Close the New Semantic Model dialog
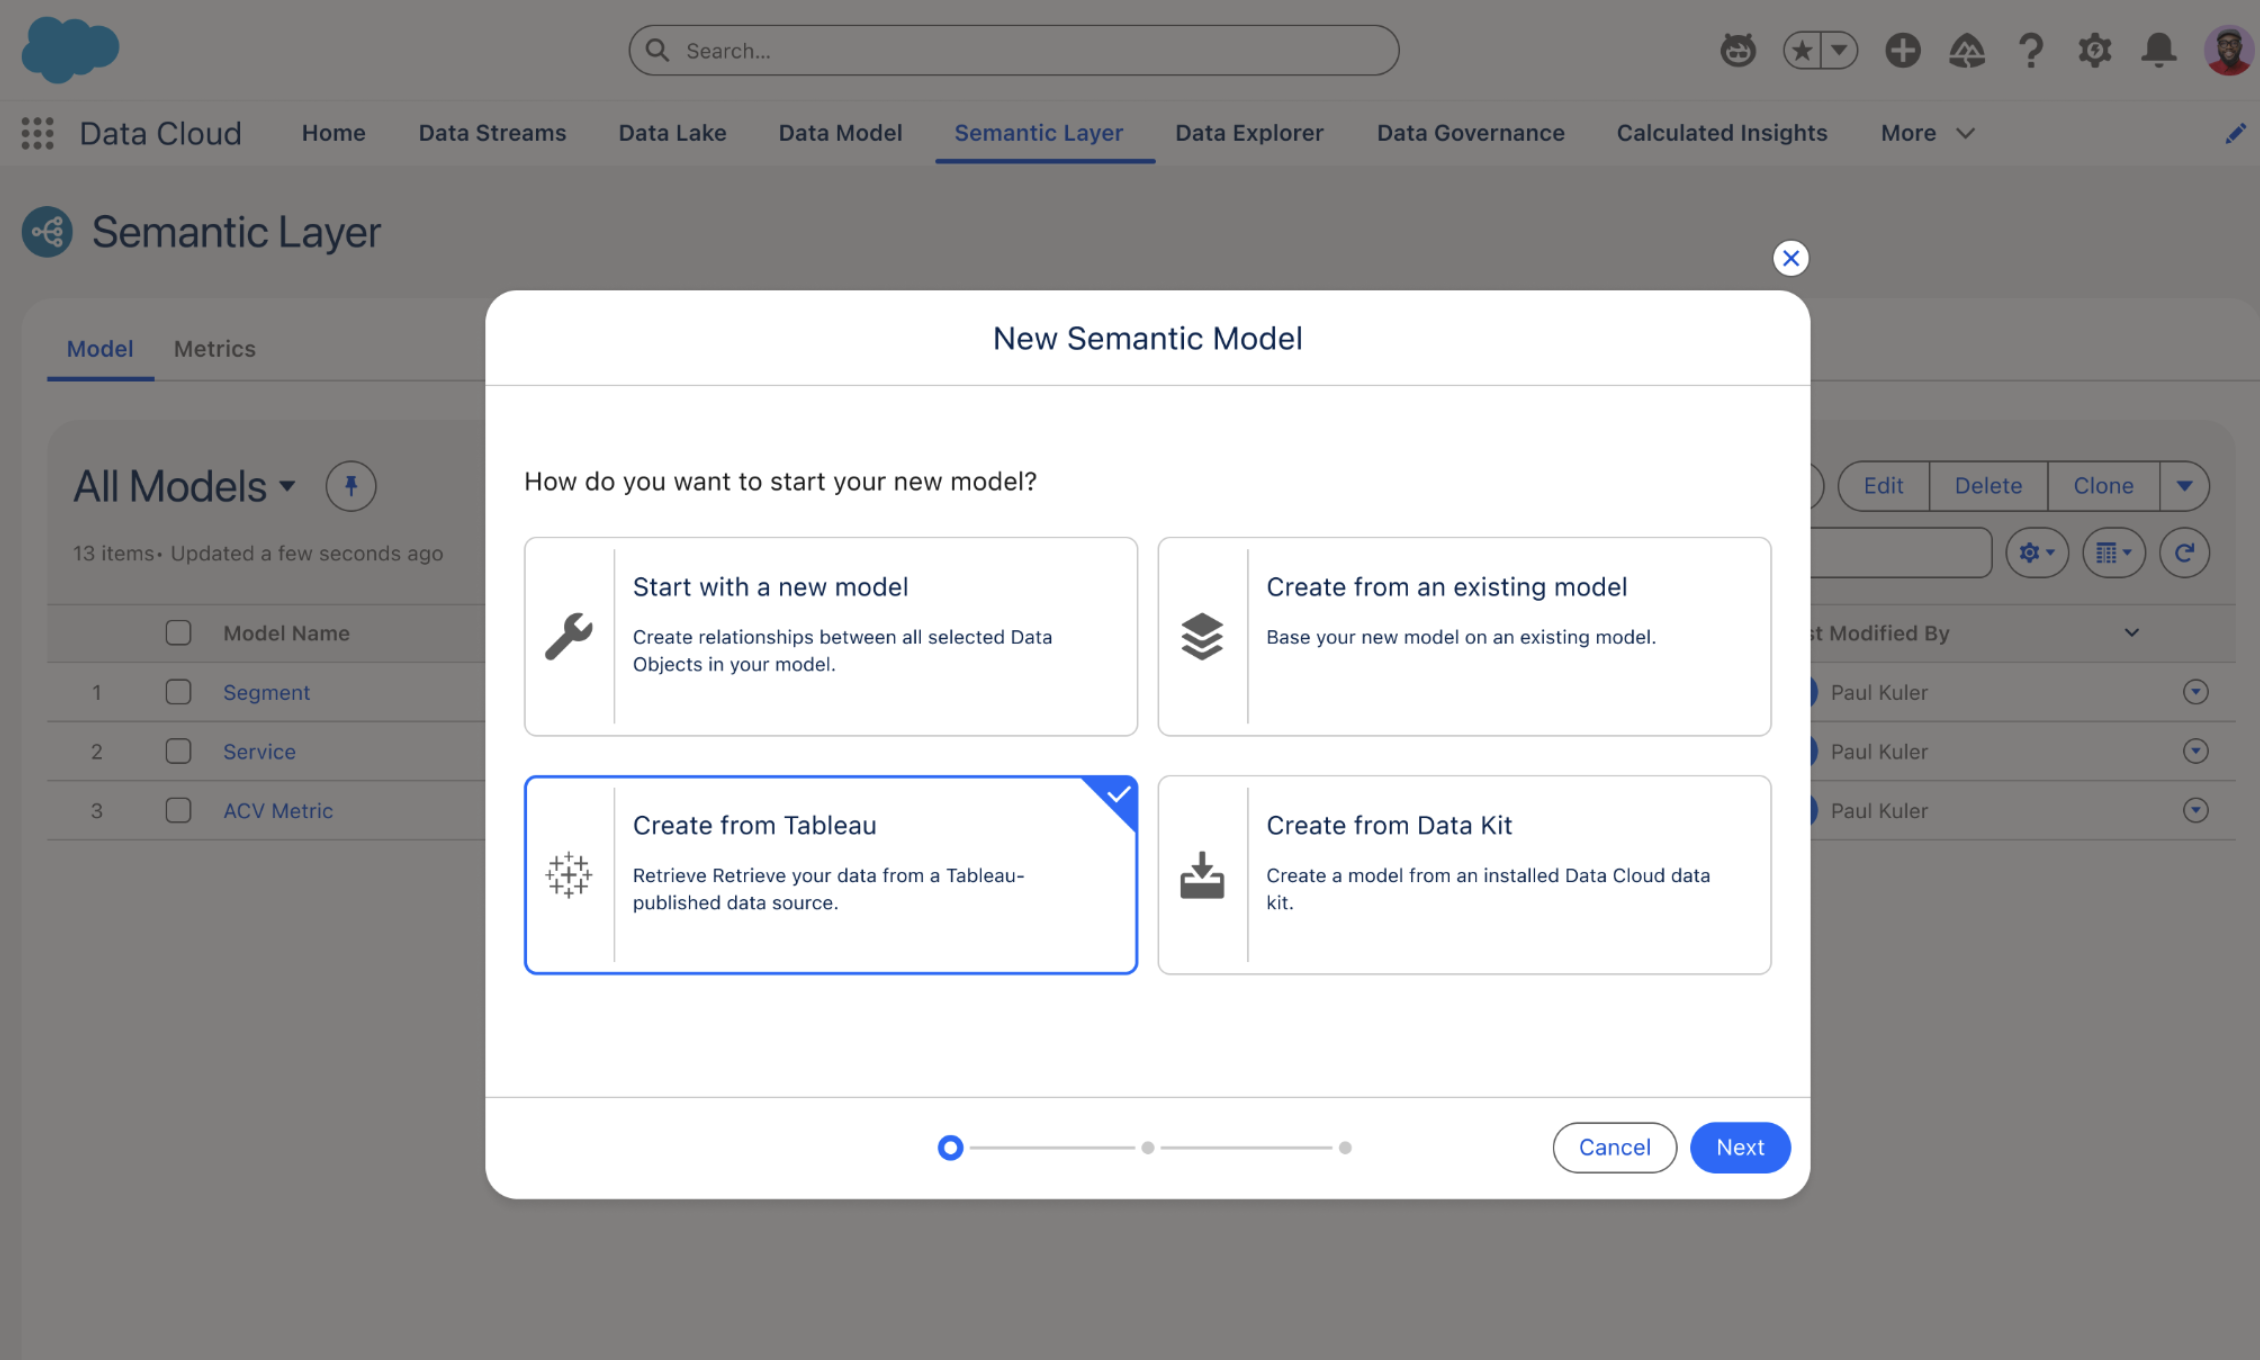Screen dimensions: 2260x1360 click(1790, 258)
